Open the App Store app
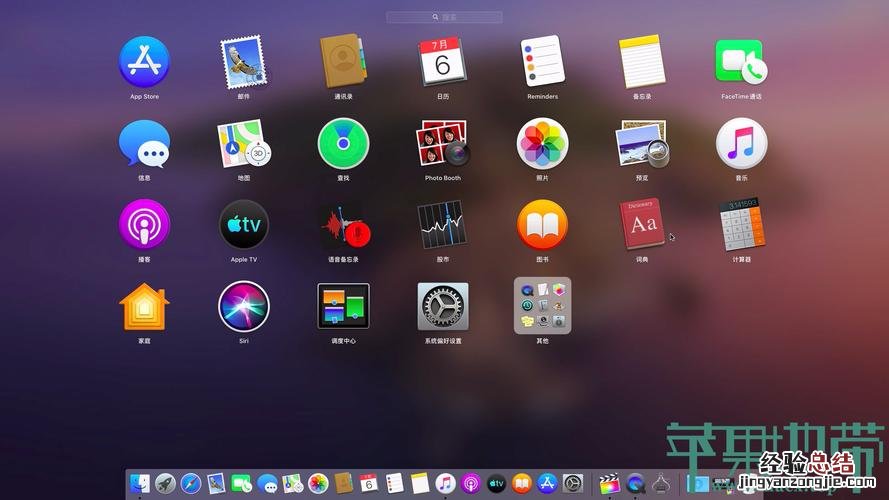889x500 pixels. point(144,62)
